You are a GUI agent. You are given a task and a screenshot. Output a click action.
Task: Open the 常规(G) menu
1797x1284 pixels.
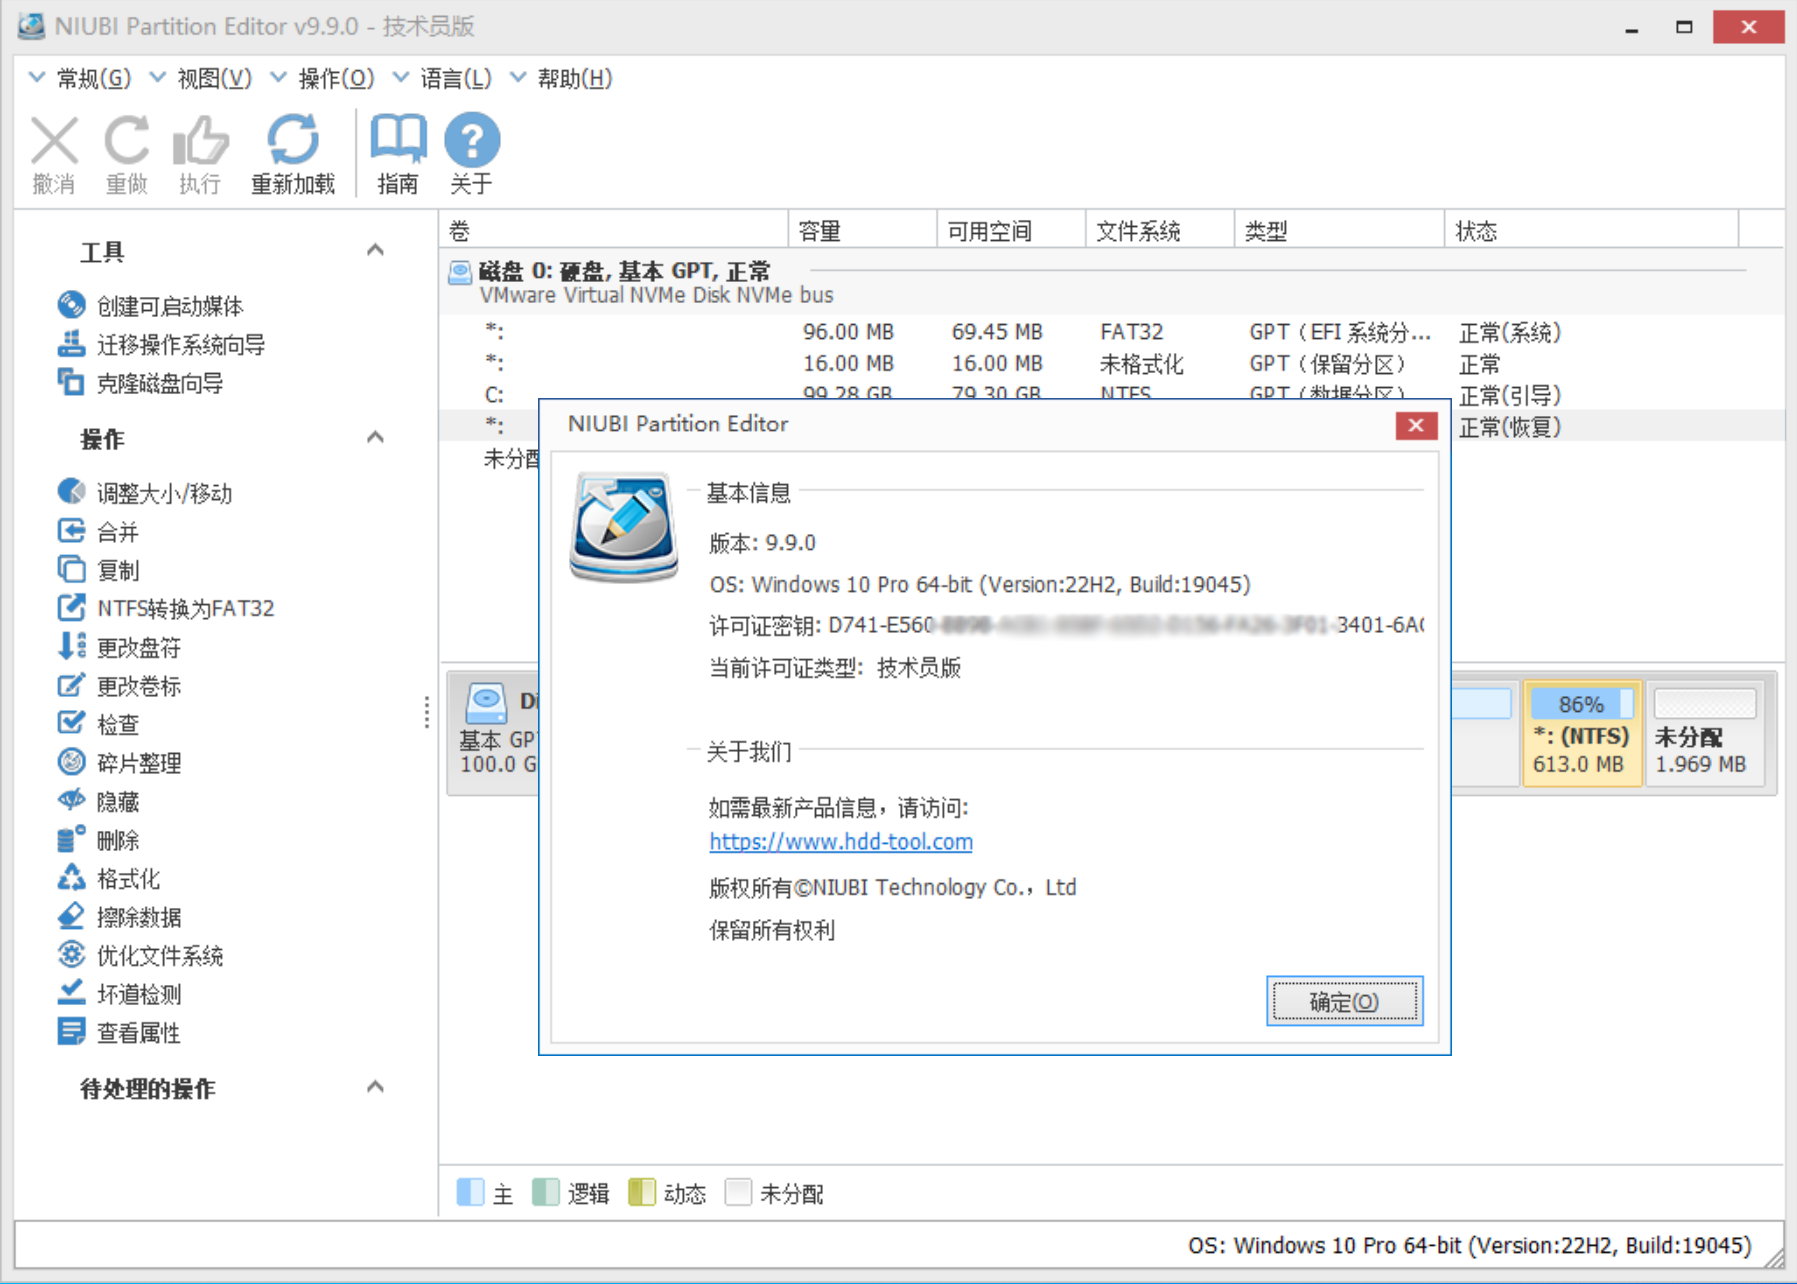pos(81,78)
